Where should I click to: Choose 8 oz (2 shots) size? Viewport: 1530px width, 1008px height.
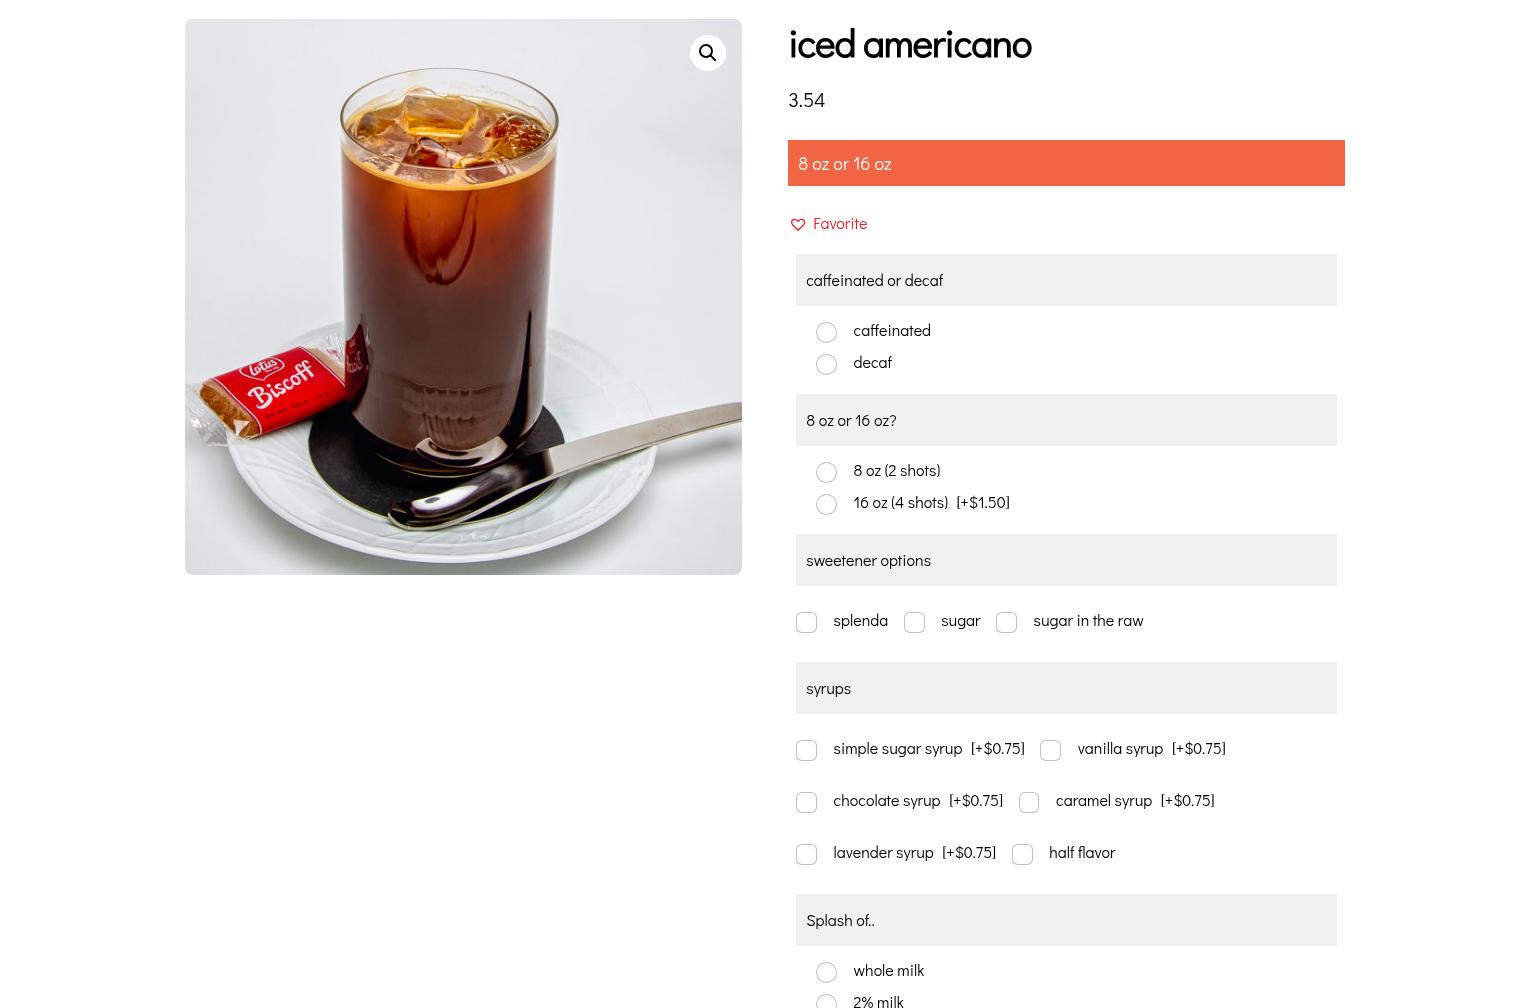pos(826,472)
